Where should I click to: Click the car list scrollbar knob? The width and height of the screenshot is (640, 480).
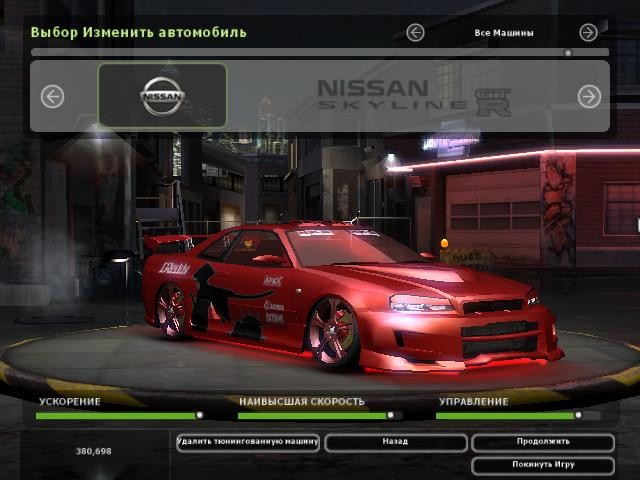click(568, 53)
